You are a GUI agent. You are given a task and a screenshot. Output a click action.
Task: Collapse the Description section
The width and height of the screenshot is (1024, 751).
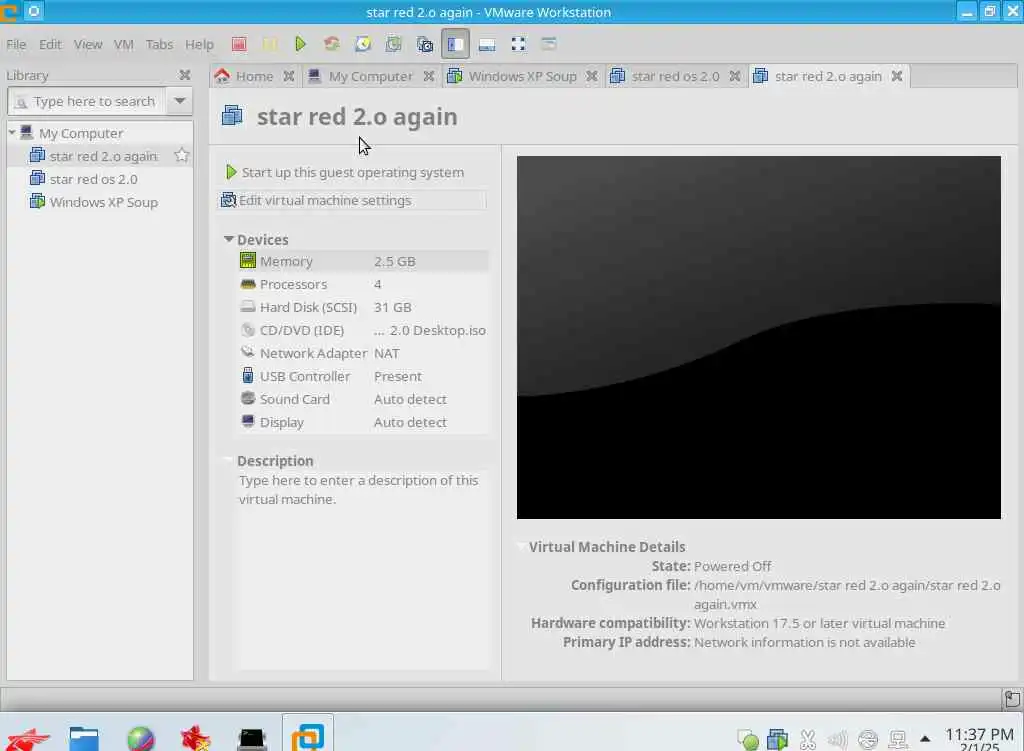[x=229, y=460]
